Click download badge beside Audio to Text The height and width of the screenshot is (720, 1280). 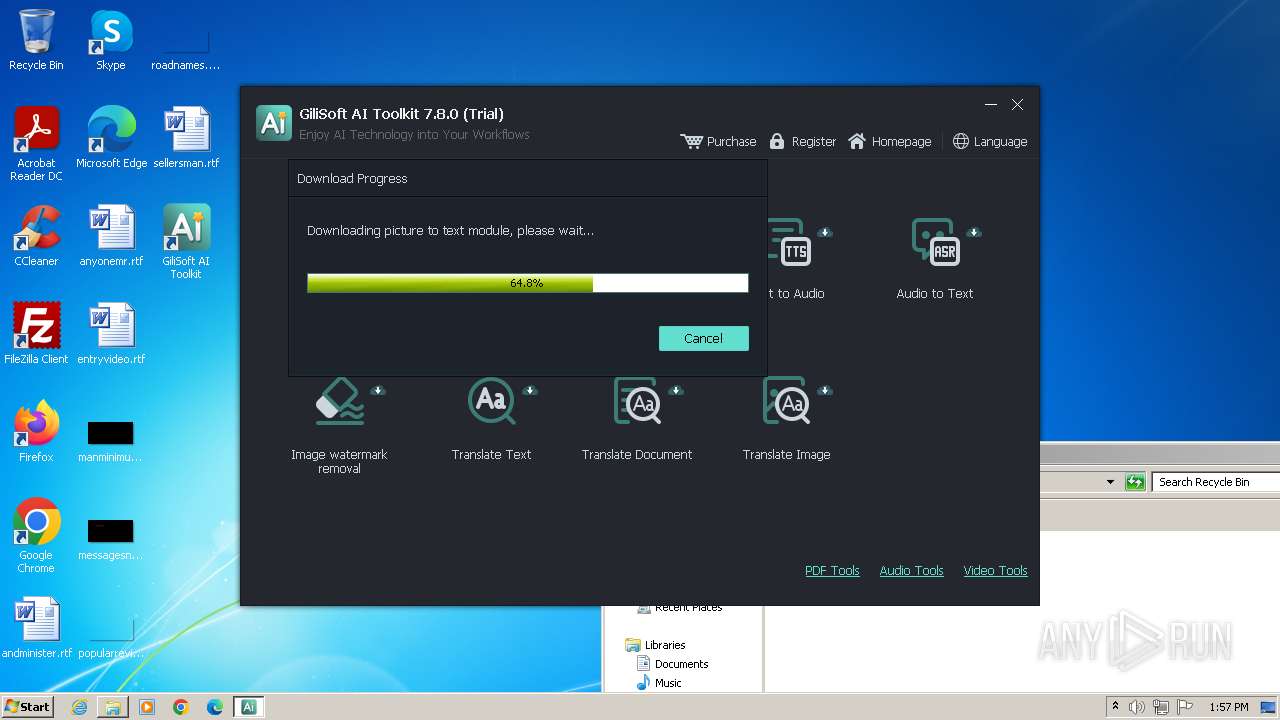[x=973, y=232]
